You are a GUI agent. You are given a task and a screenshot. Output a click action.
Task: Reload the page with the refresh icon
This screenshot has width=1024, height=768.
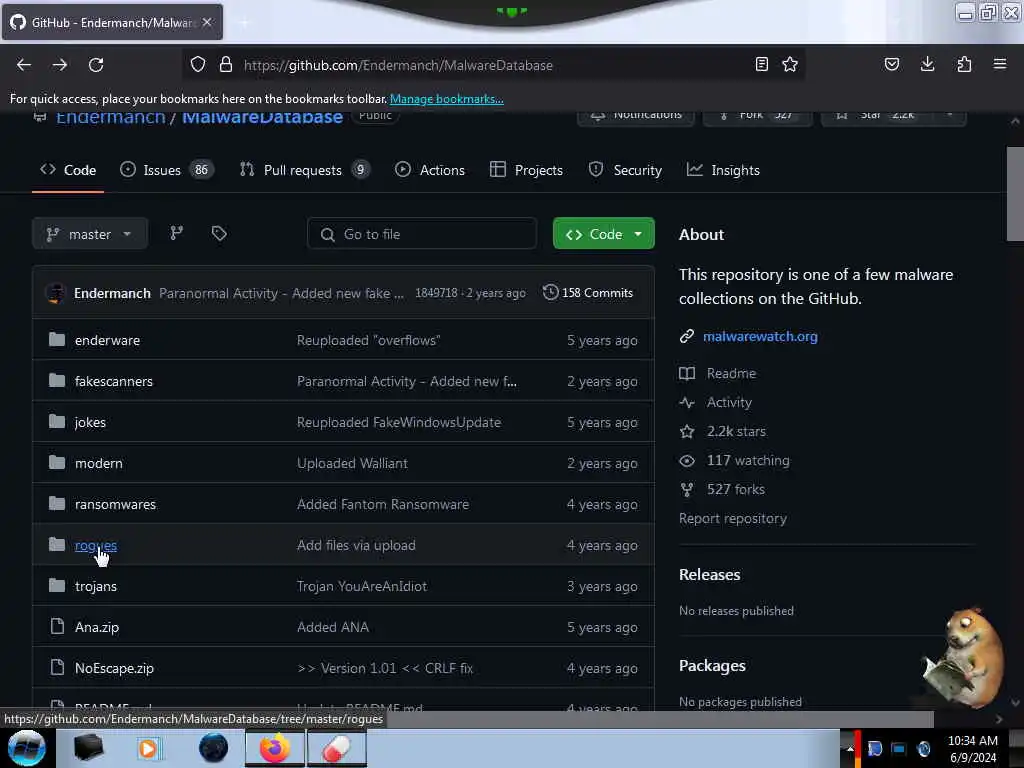96,65
